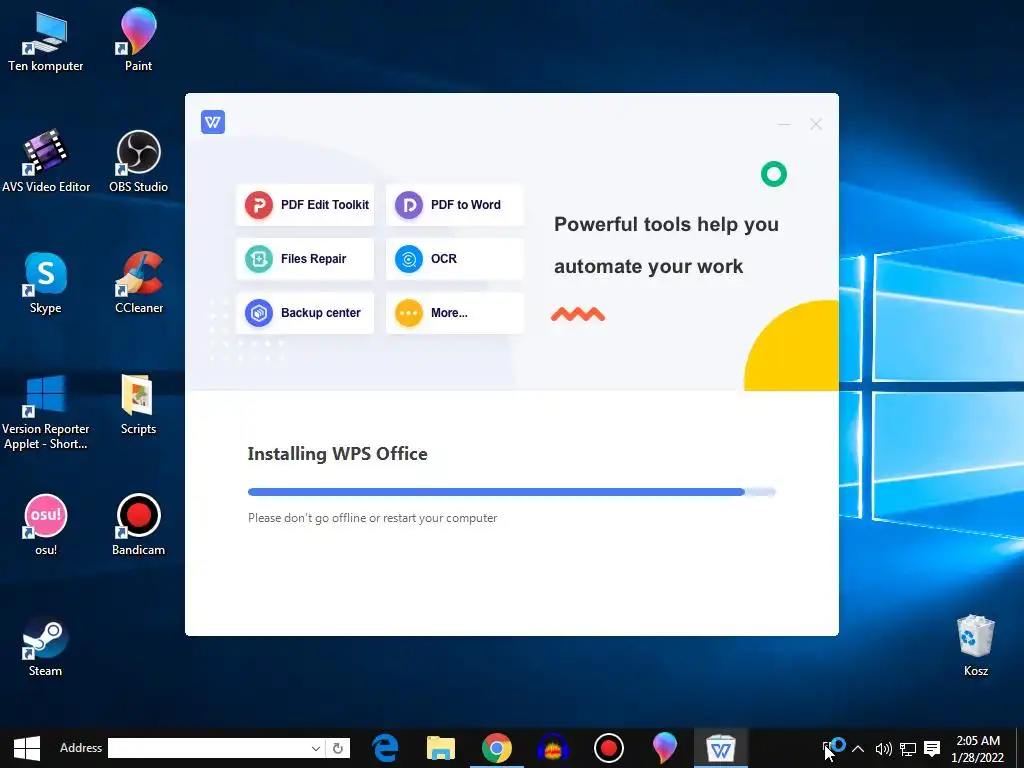Choose the Files Repair tile
The height and width of the screenshot is (768, 1024).
tap(305, 259)
